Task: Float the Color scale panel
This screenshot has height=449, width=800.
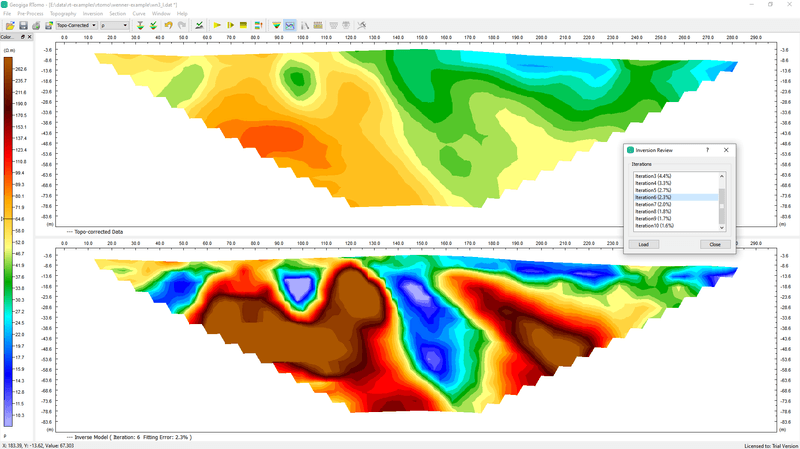Action: pyautogui.click(x=24, y=36)
